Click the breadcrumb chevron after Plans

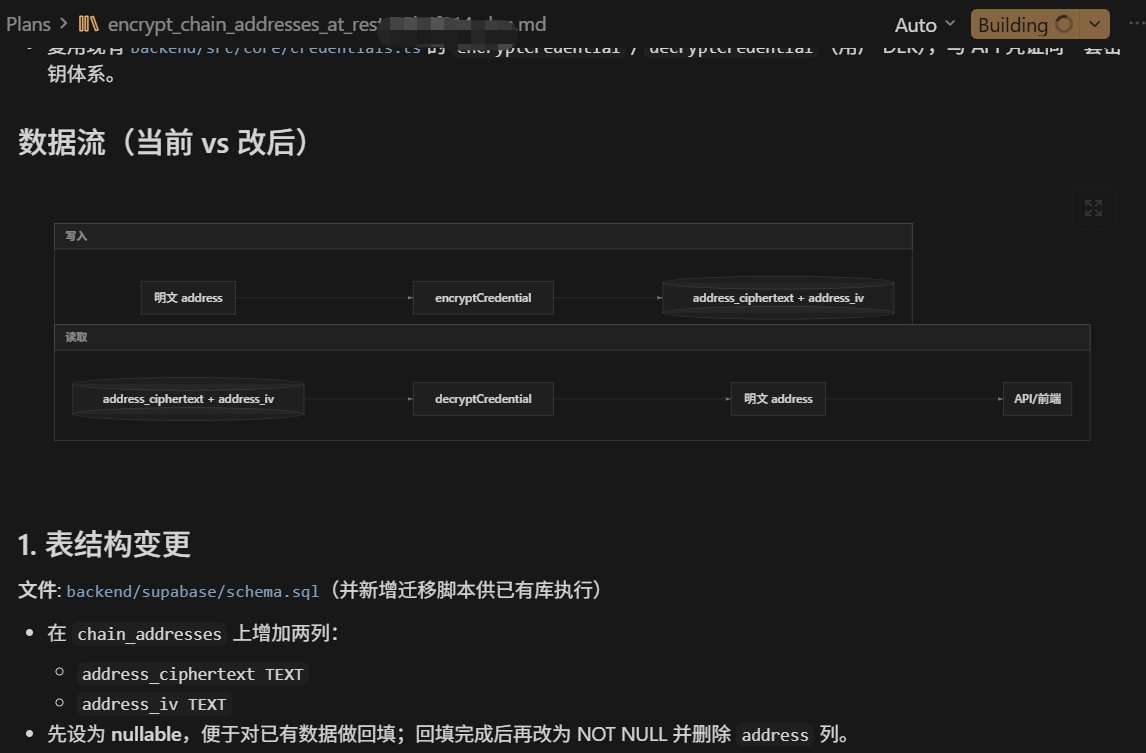point(64,24)
